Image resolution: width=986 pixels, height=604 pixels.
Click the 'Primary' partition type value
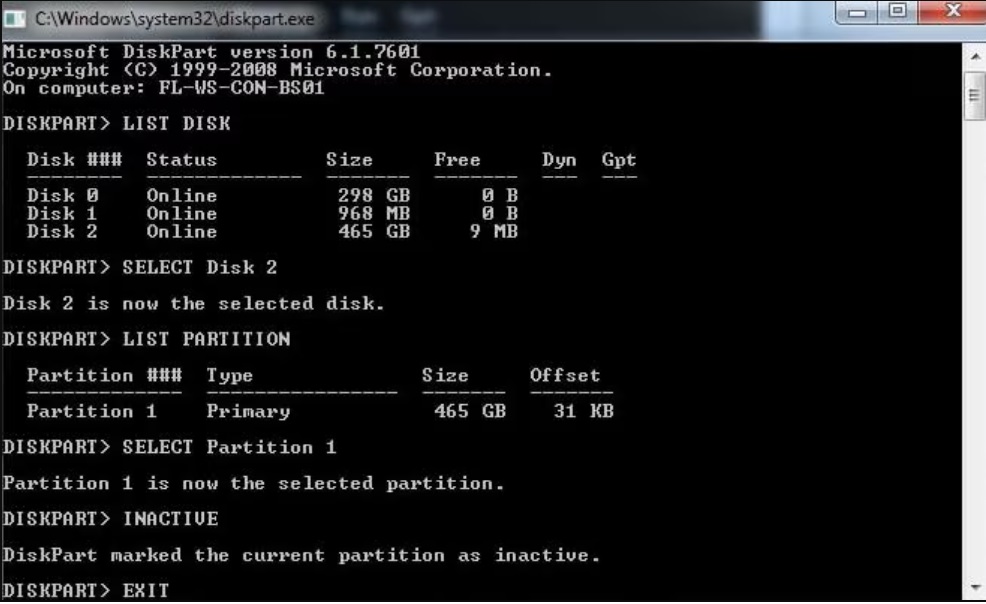coord(248,412)
